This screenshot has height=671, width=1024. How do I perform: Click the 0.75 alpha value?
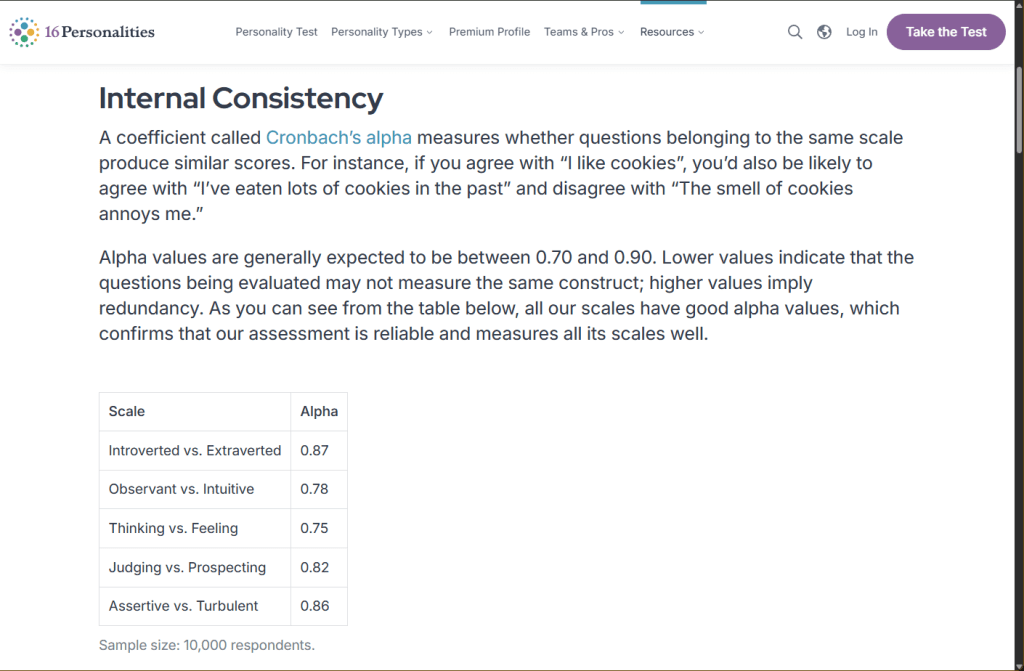pyautogui.click(x=315, y=528)
